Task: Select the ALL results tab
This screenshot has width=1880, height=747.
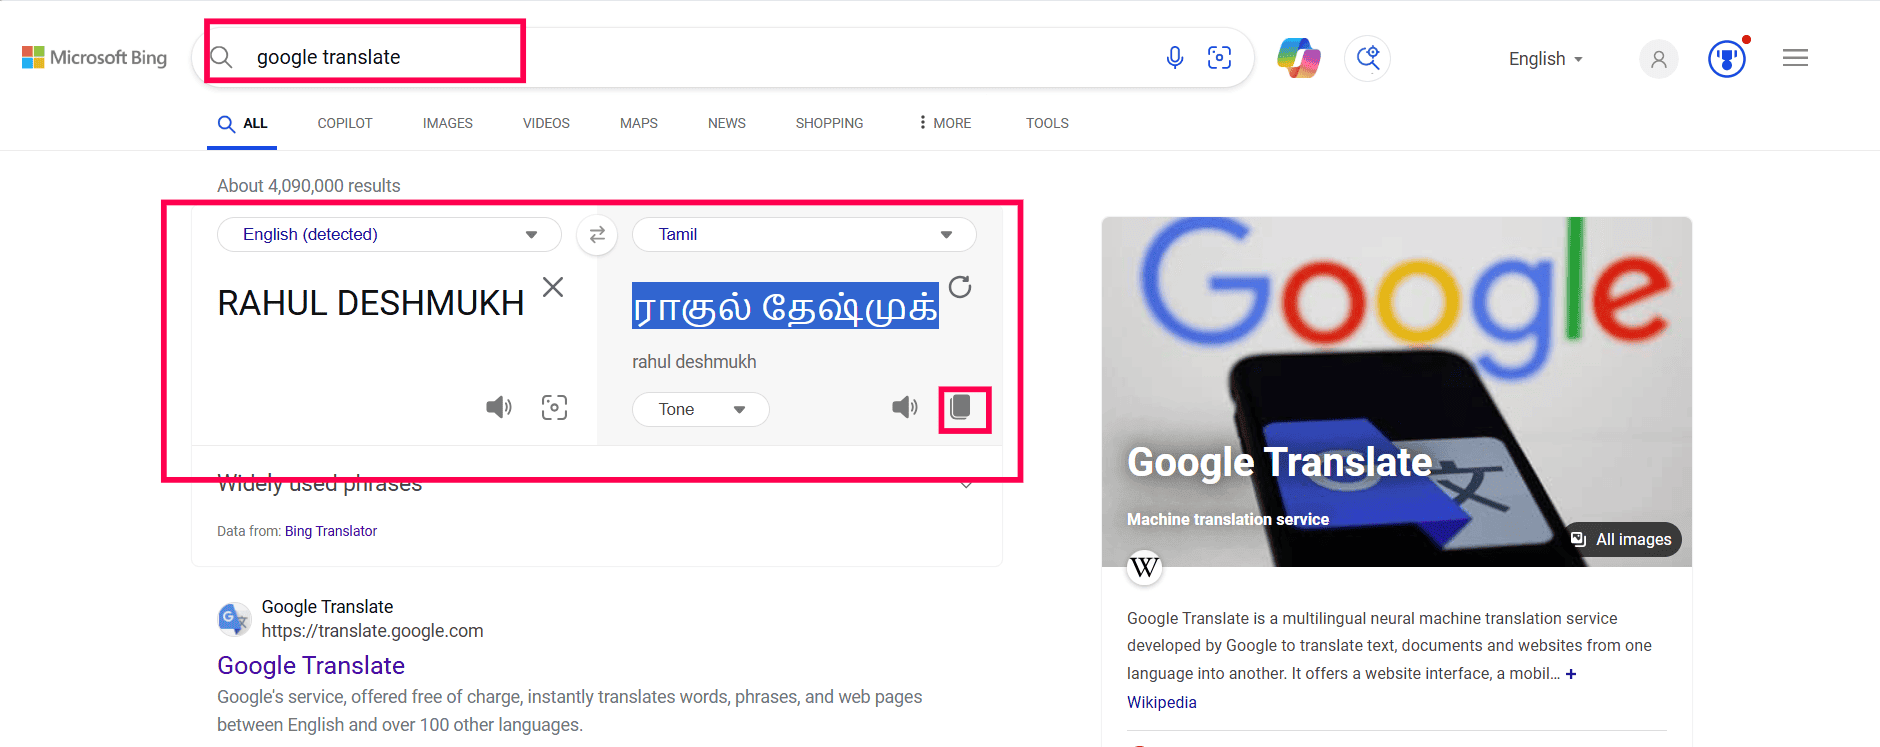Action: 242,123
